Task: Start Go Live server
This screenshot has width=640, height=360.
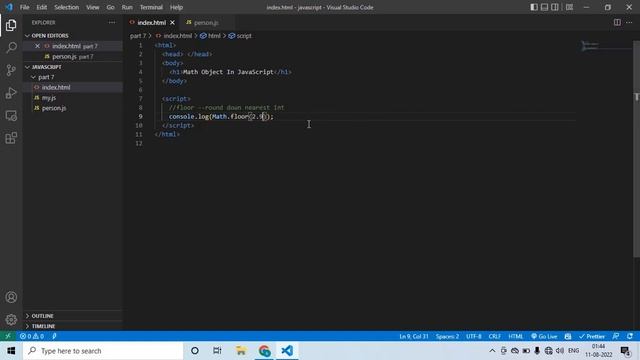Action: (544, 336)
